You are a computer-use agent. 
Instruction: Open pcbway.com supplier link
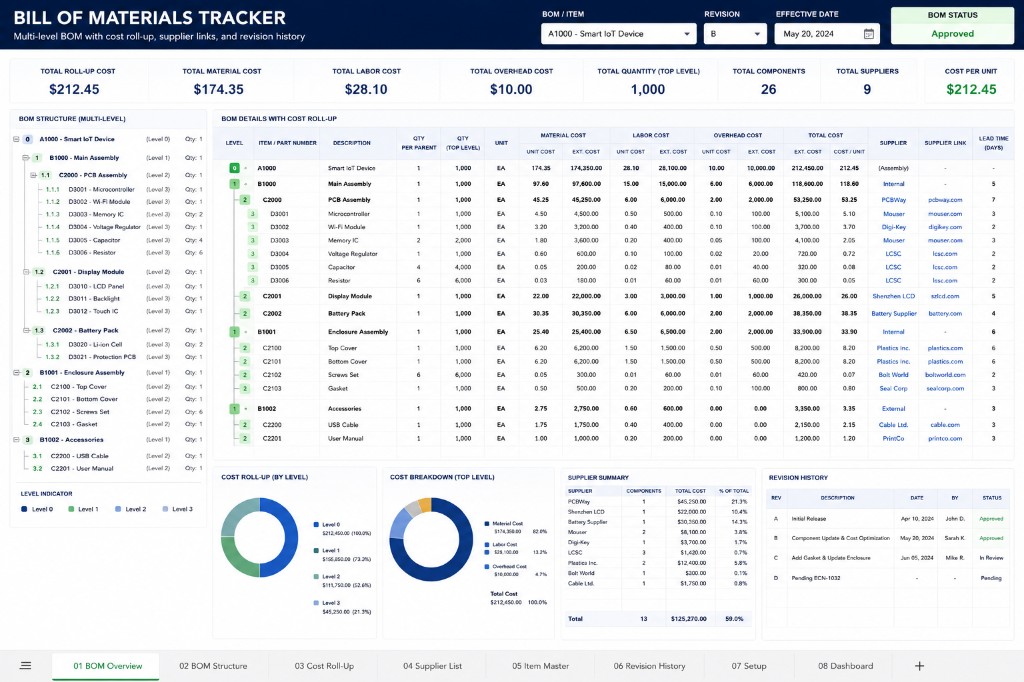coord(945,200)
